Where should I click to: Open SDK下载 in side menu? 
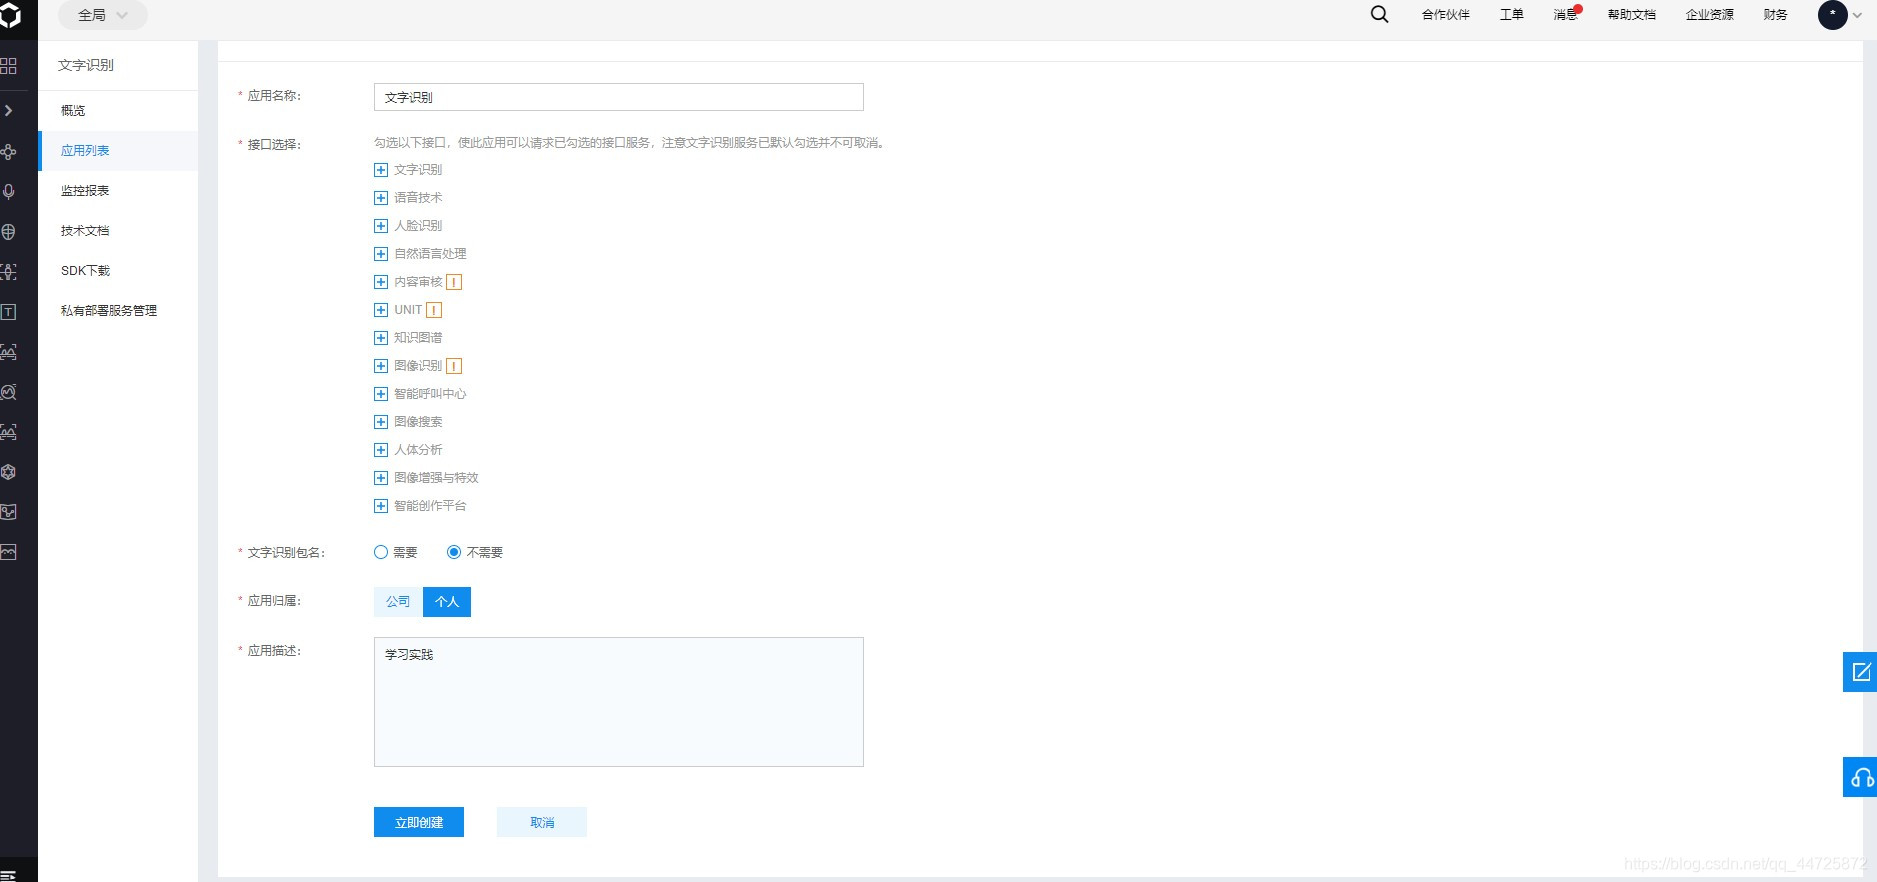point(118,271)
